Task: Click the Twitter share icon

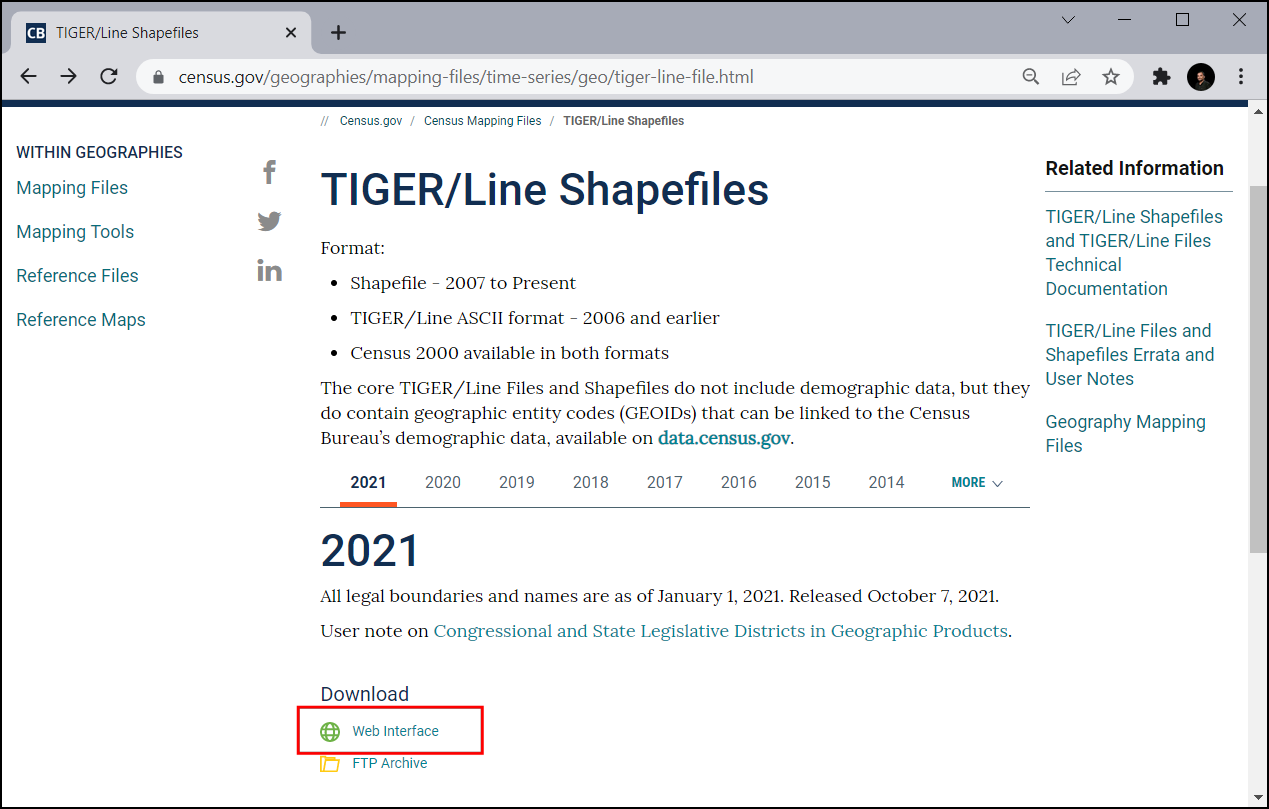Action: pyautogui.click(x=269, y=221)
